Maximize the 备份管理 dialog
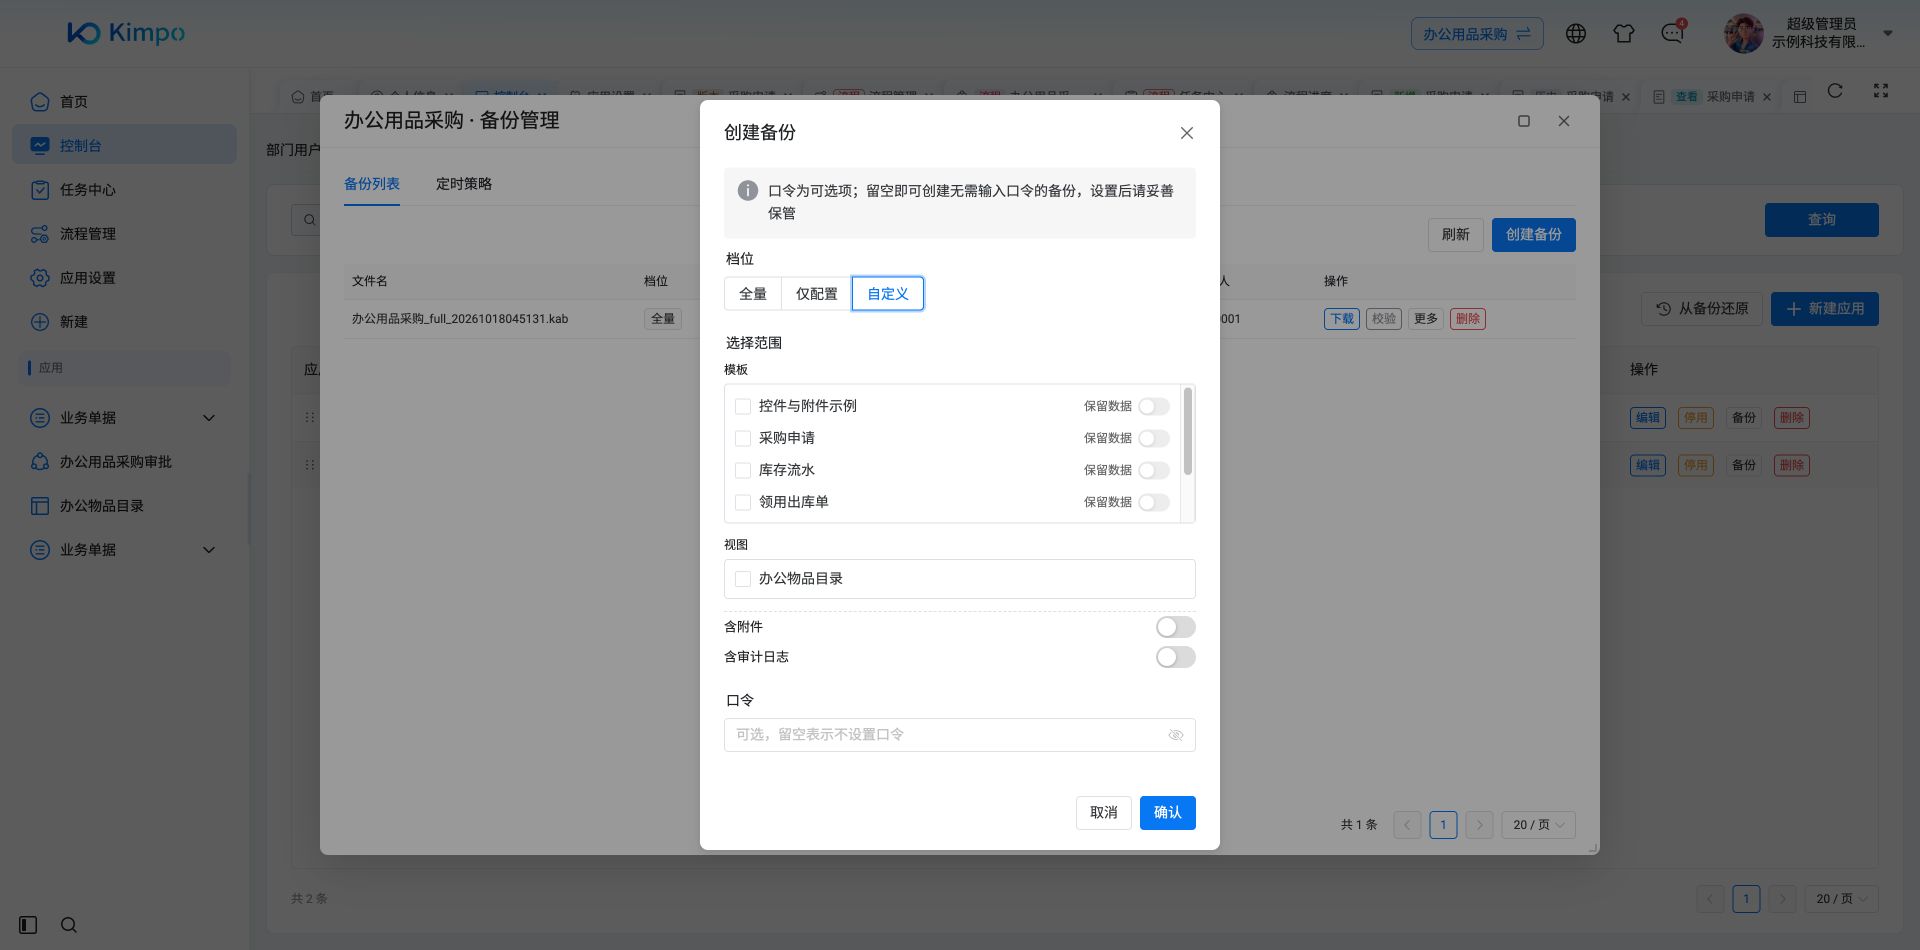 pyautogui.click(x=1524, y=121)
